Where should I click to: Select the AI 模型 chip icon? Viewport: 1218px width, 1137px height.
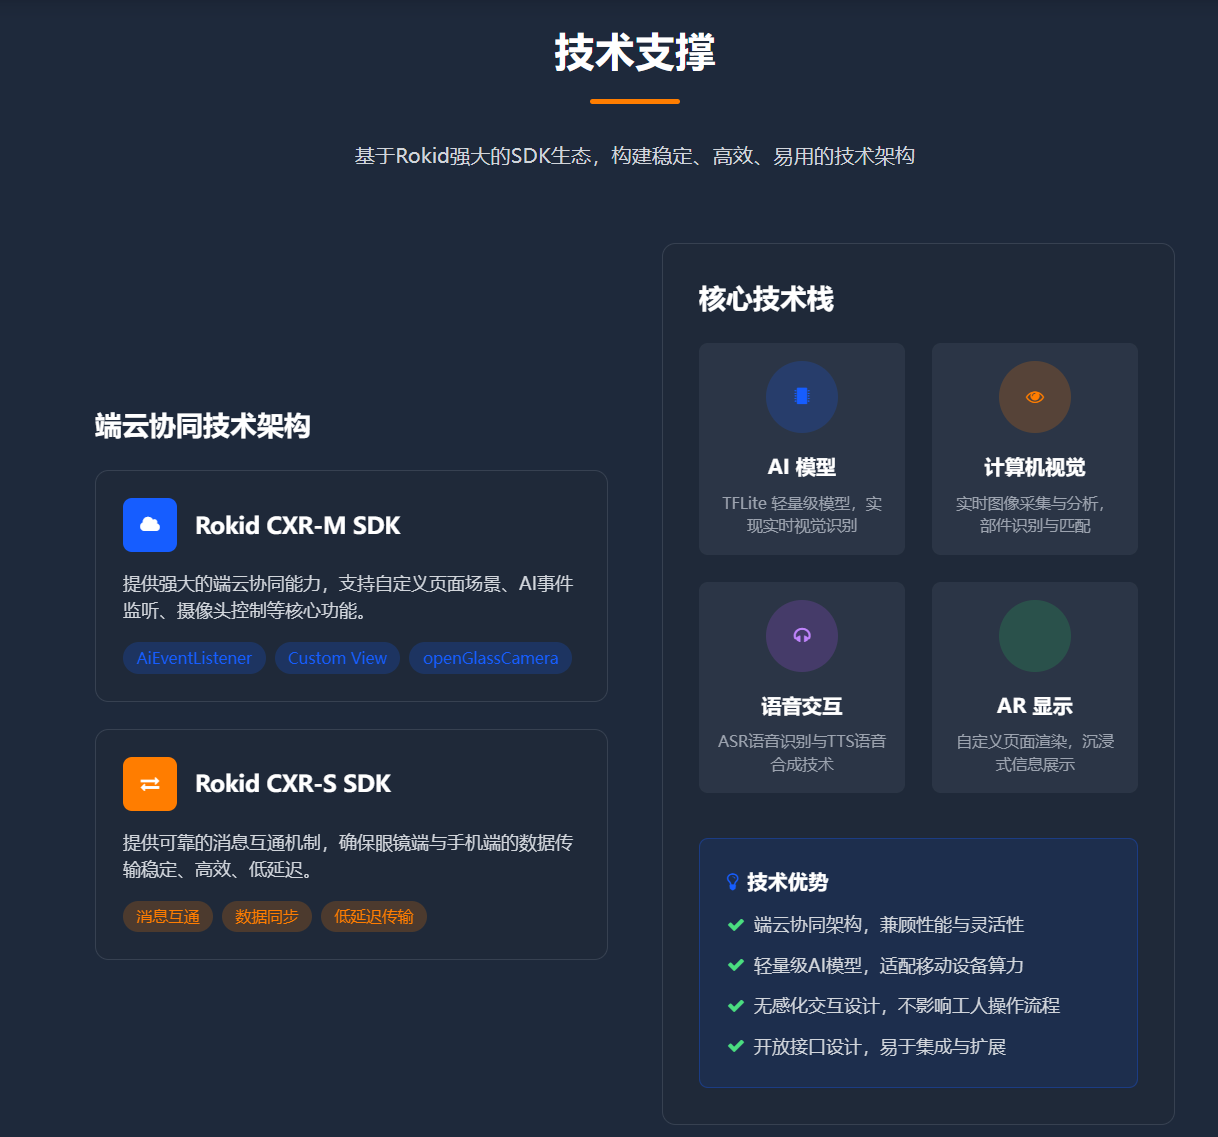[x=802, y=397]
